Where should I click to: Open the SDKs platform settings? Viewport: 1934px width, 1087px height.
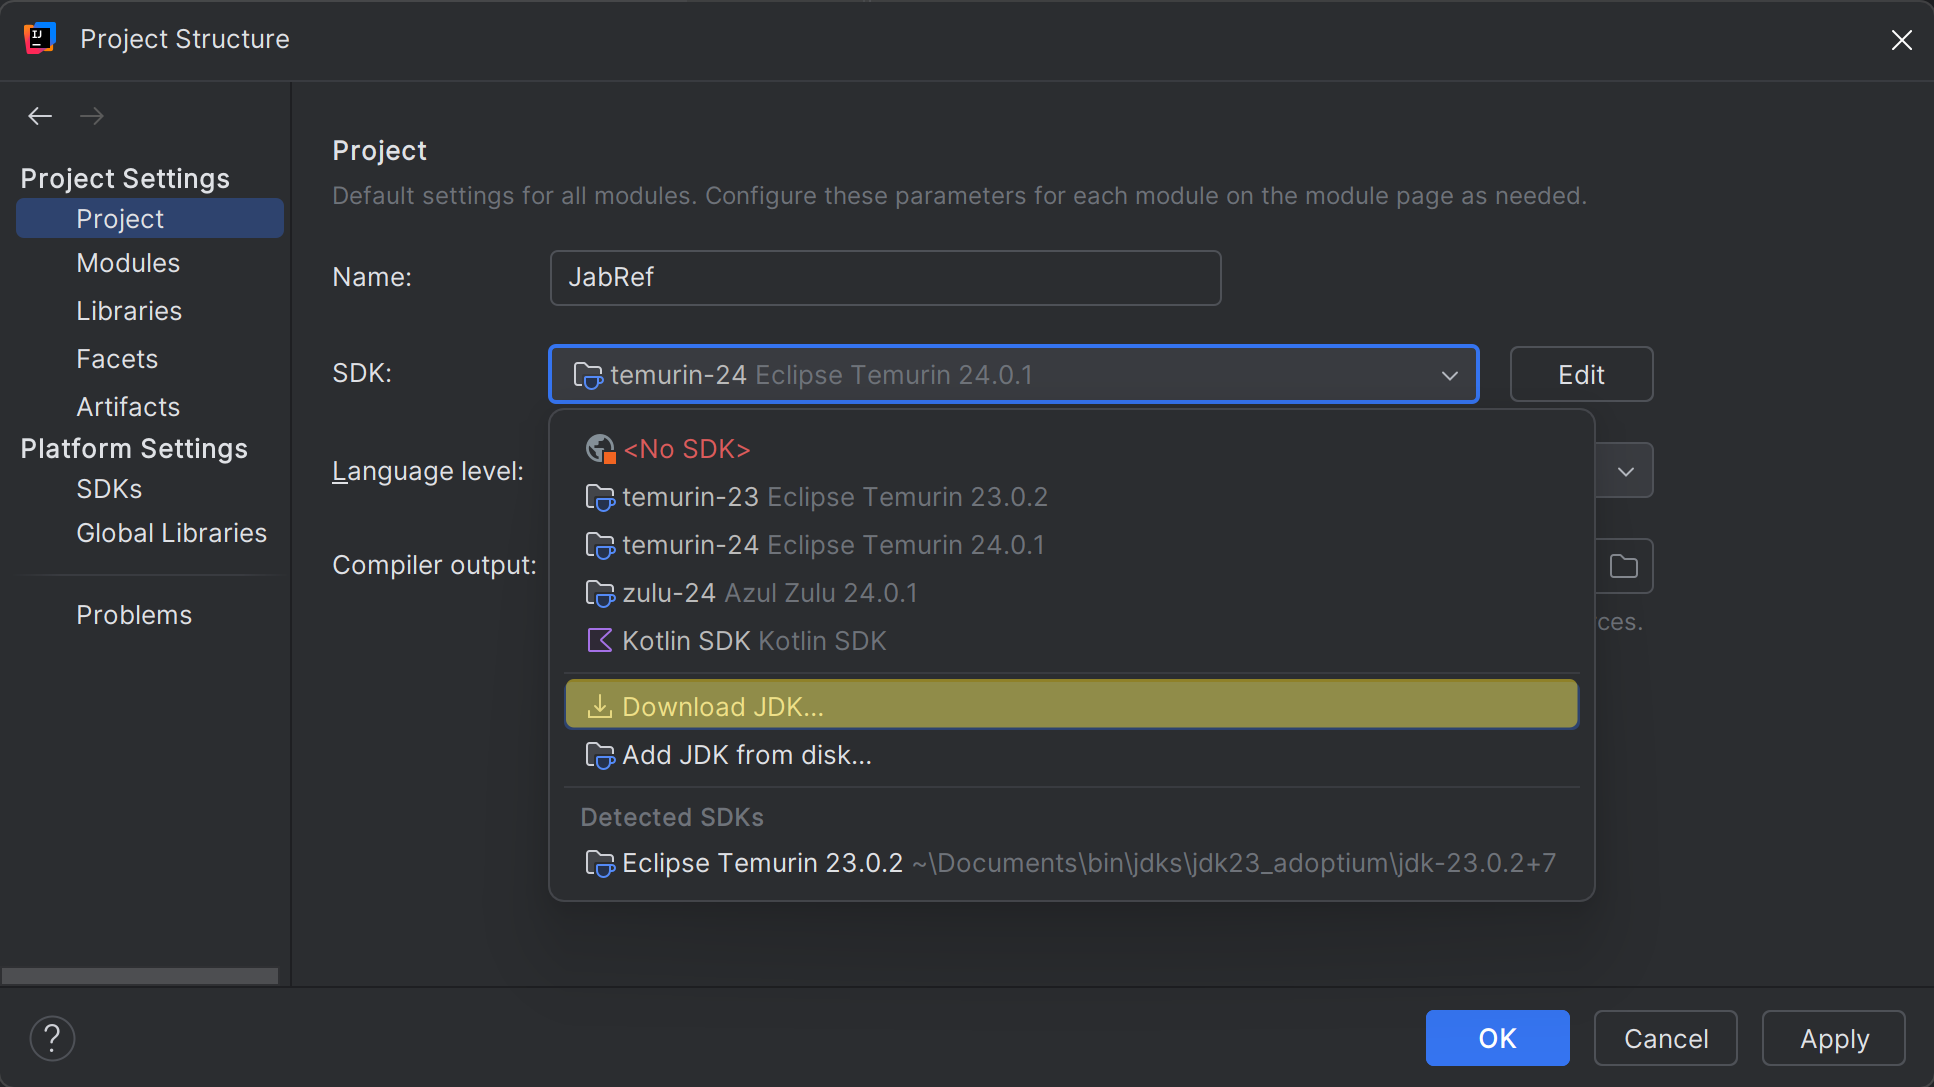coord(109,489)
